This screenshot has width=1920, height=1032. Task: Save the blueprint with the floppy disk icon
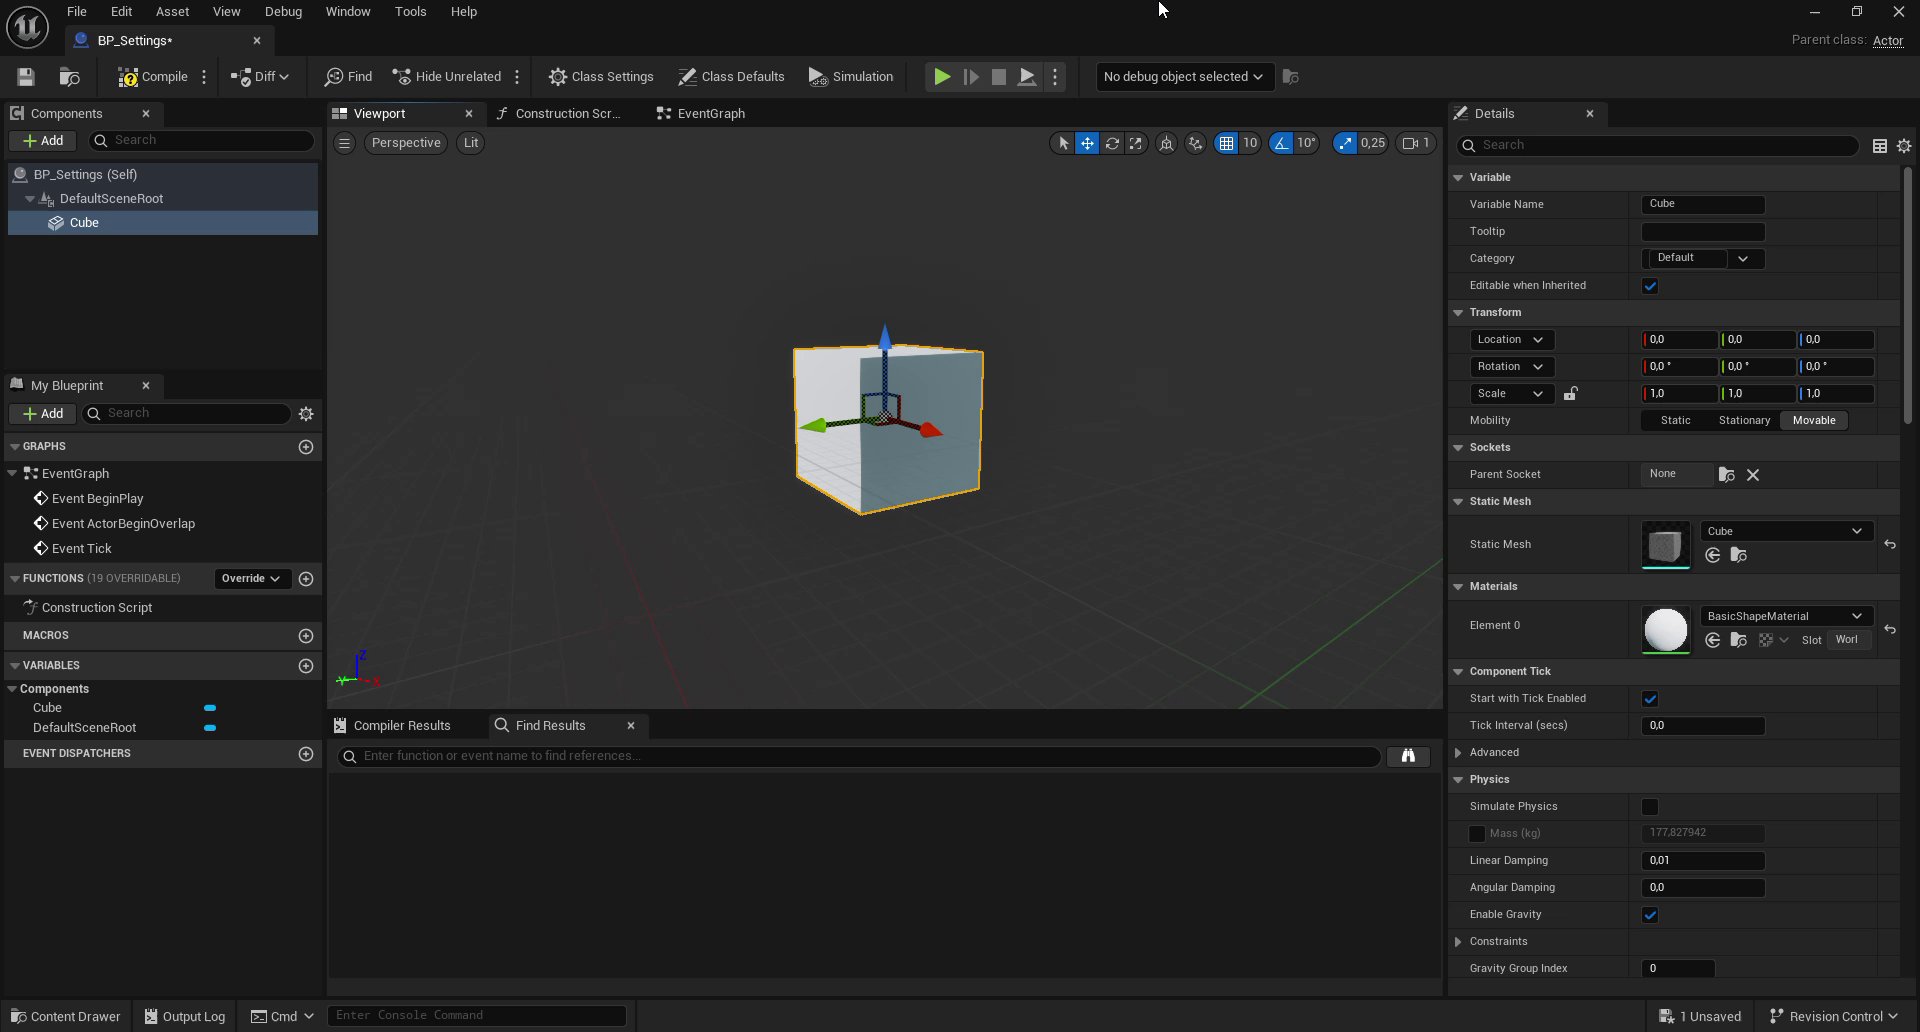pyautogui.click(x=26, y=77)
